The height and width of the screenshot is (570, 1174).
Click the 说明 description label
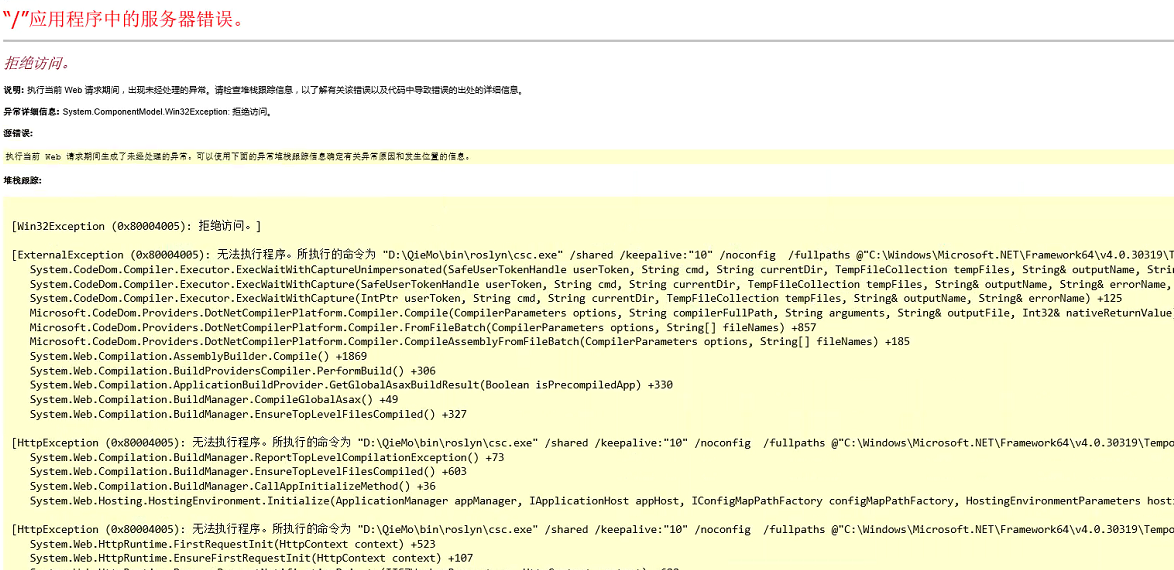point(14,90)
